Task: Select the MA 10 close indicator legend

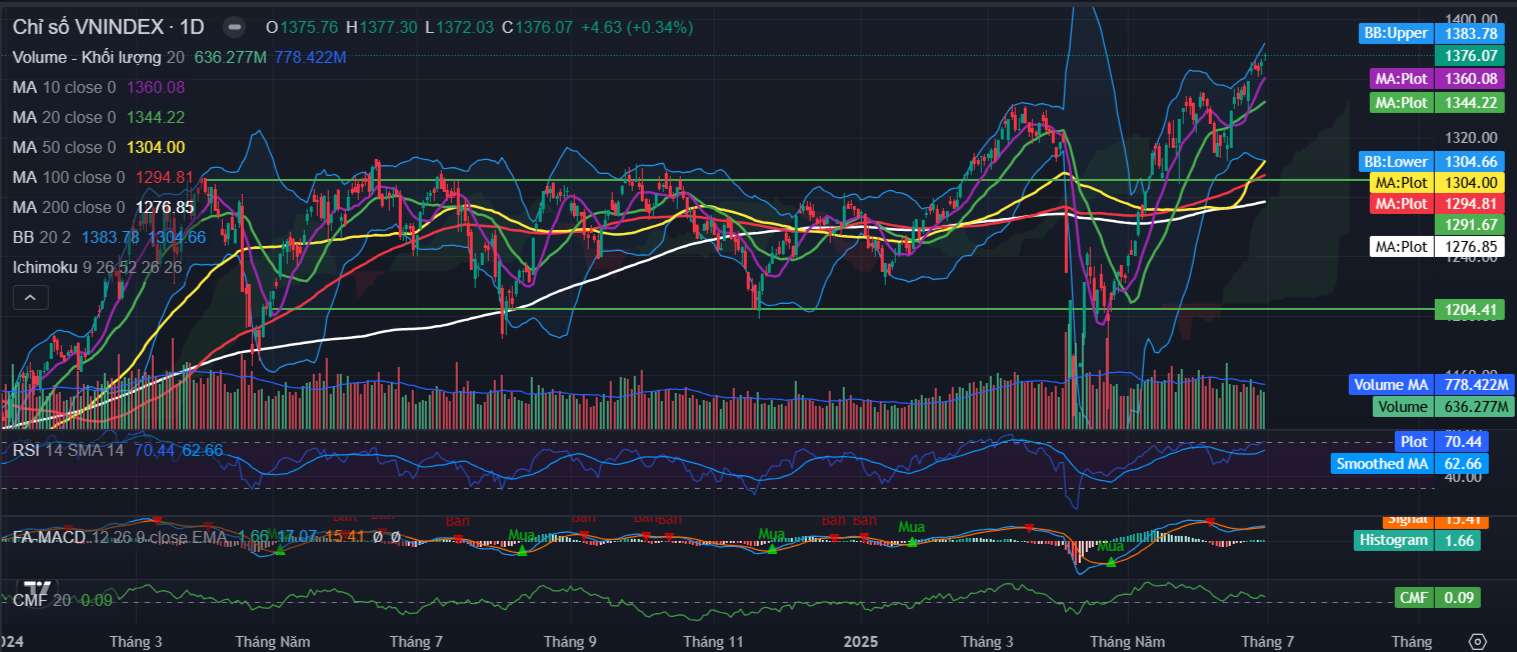Action: (64, 88)
